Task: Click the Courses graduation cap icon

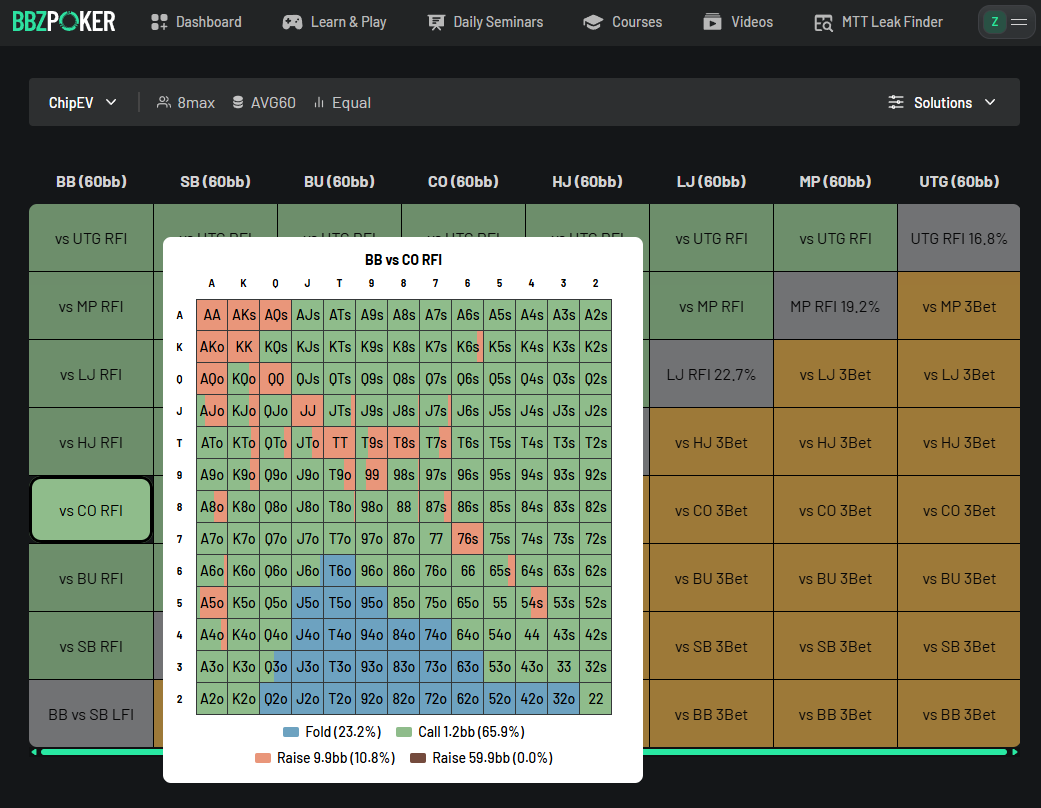Action: (593, 22)
